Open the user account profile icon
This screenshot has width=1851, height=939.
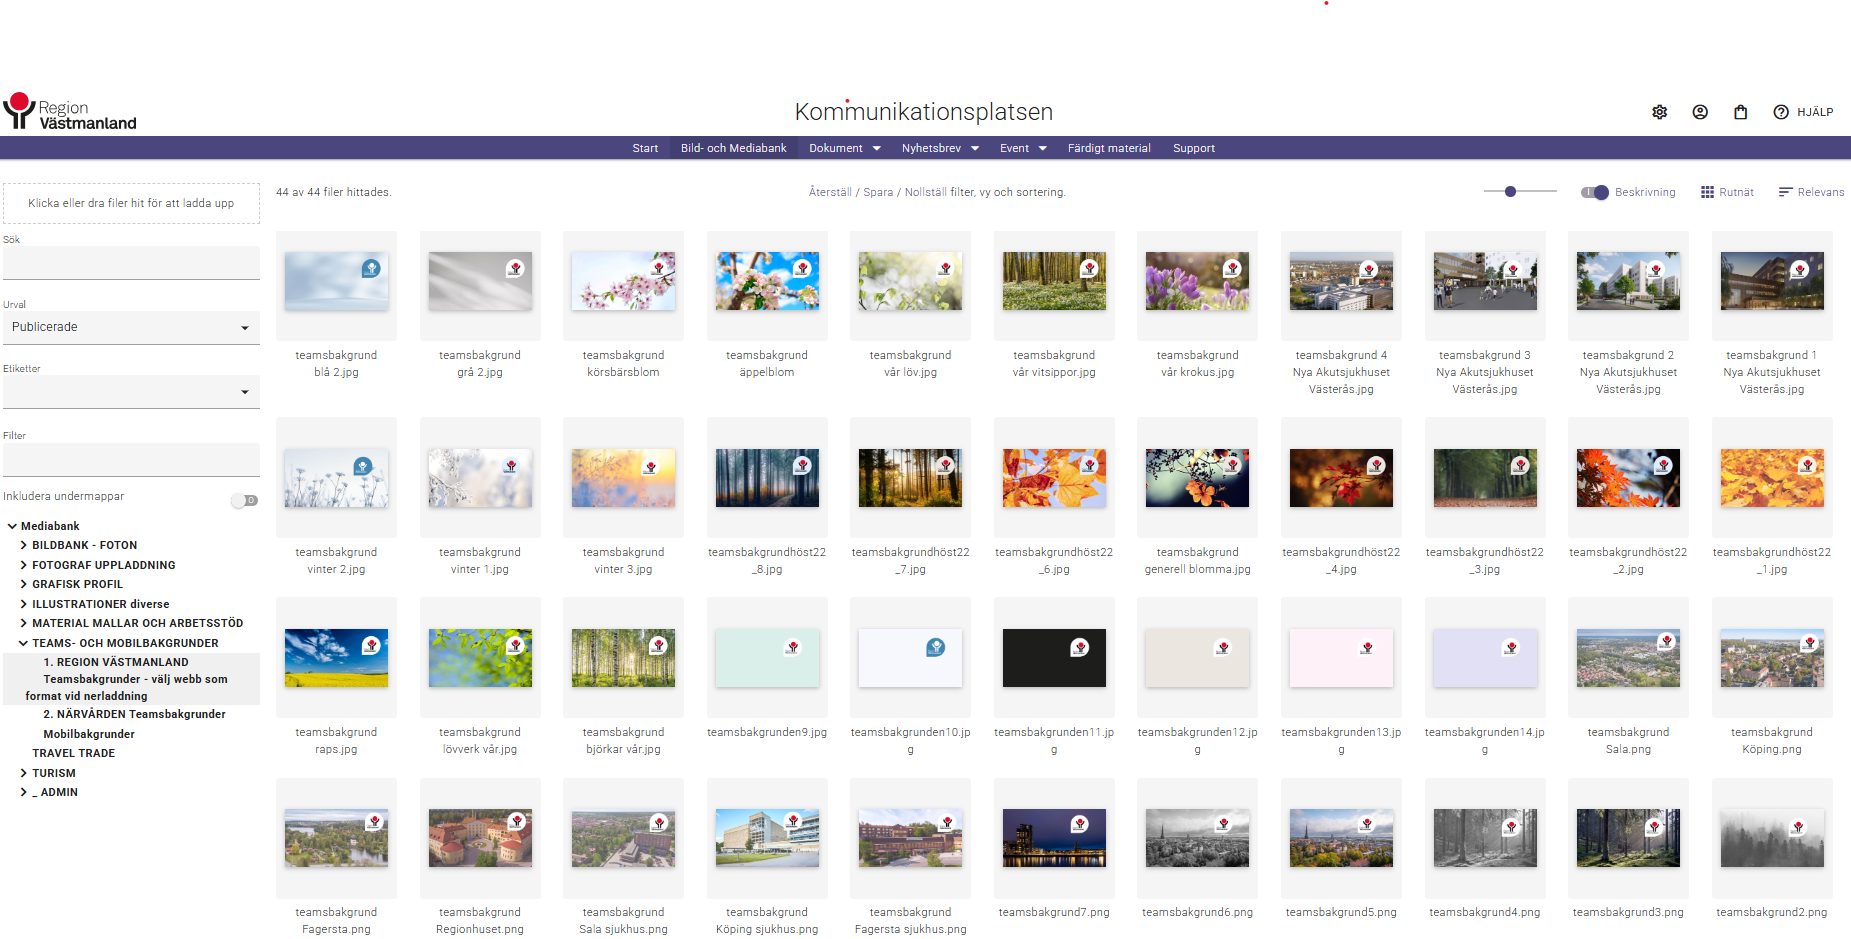(x=1699, y=112)
